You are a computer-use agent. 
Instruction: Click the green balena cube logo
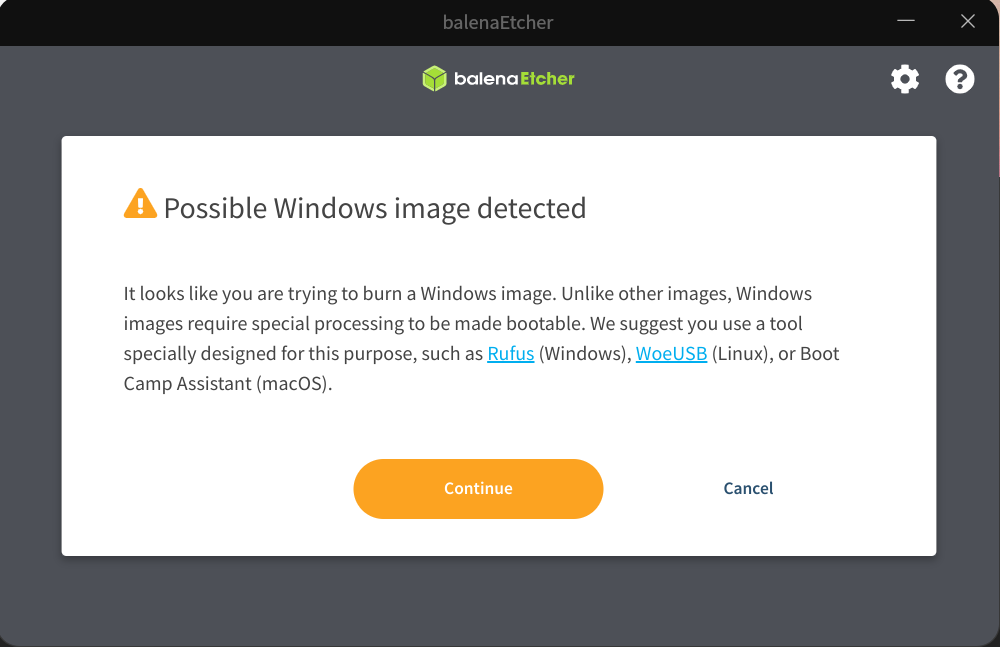434,78
